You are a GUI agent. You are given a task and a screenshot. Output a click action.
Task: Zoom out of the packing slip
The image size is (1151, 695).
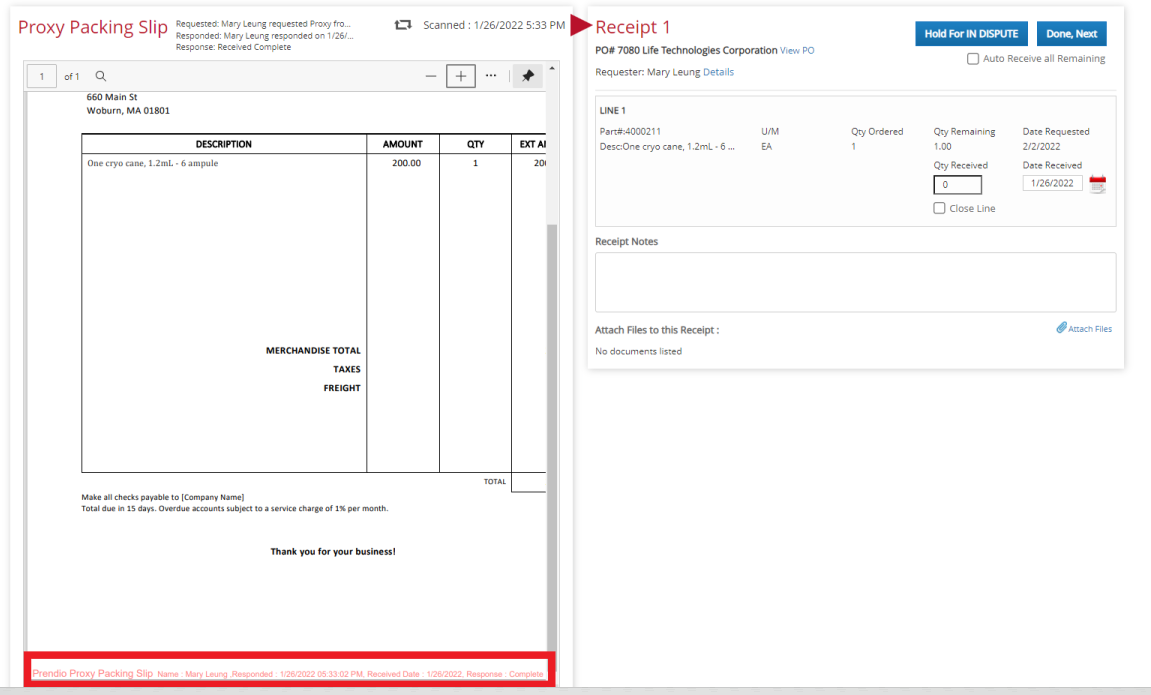(x=430, y=75)
